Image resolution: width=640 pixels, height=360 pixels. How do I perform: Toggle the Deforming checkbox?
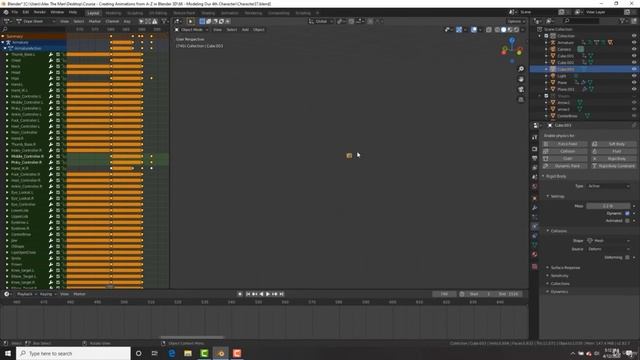(x=627, y=258)
